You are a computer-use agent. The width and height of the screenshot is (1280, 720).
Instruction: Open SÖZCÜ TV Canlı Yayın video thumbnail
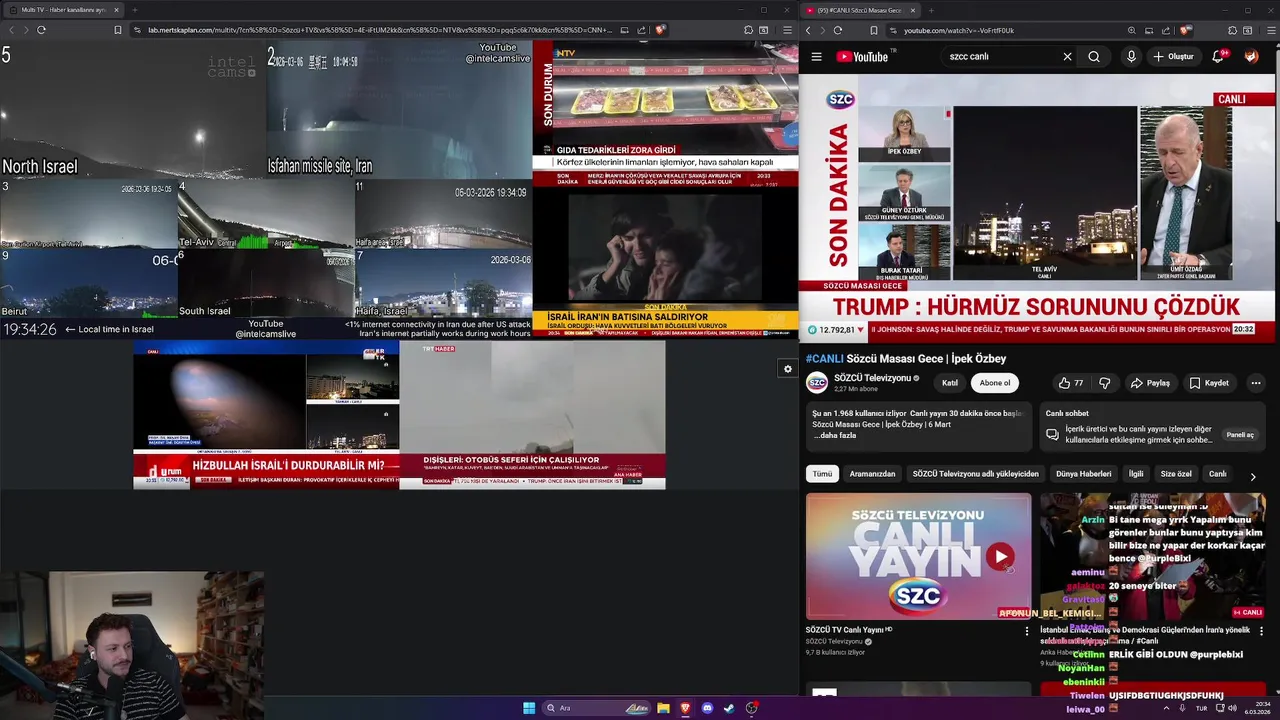[918, 556]
